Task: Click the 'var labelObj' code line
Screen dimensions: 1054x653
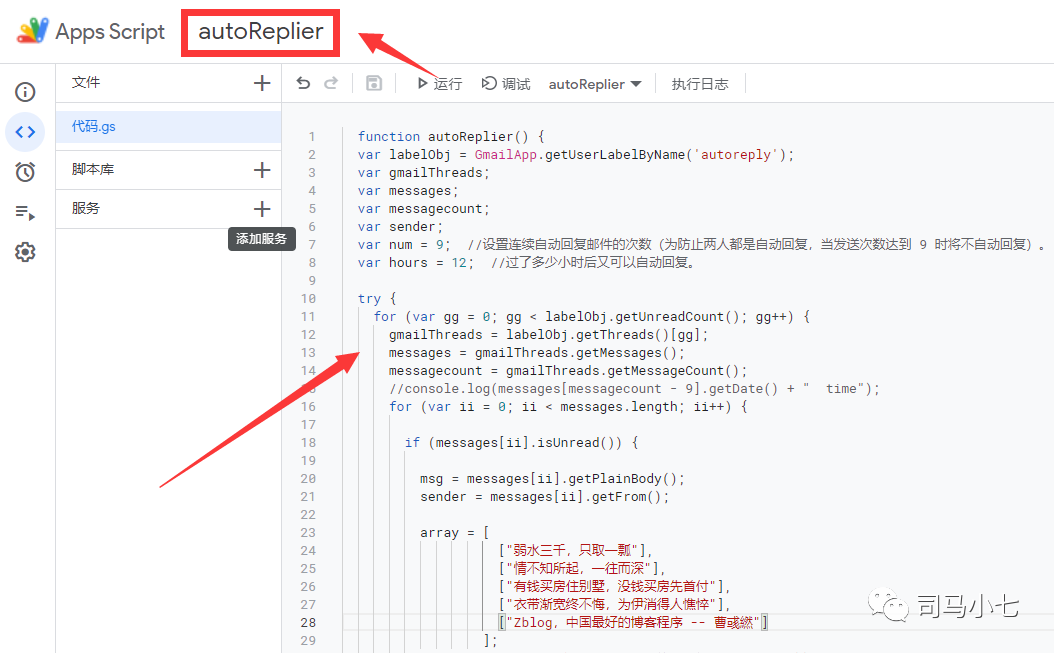Action: coord(575,155)
